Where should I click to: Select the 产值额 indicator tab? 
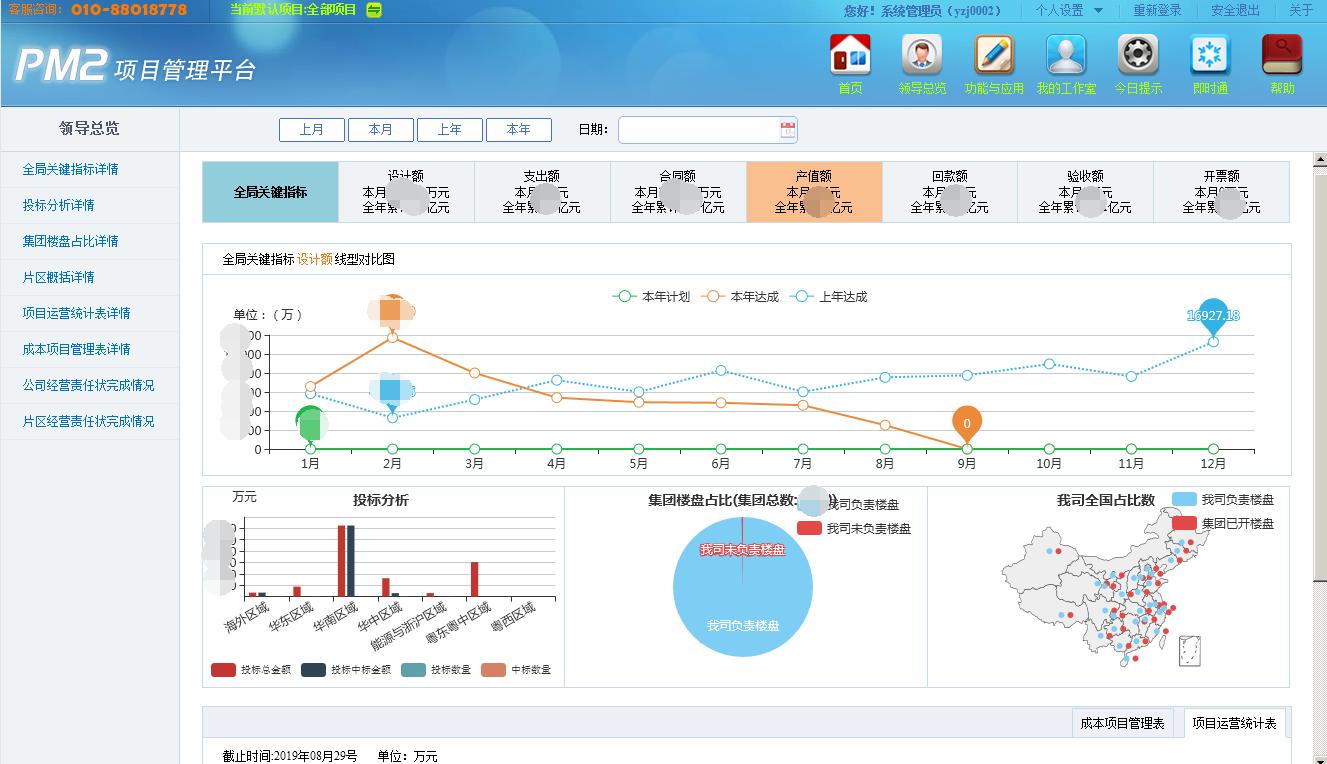point(814,192)
